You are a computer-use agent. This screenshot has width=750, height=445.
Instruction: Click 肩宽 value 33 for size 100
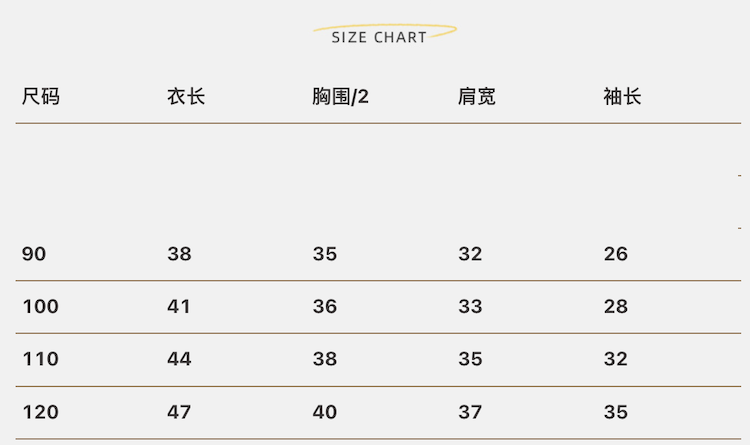tap(470, 307)
